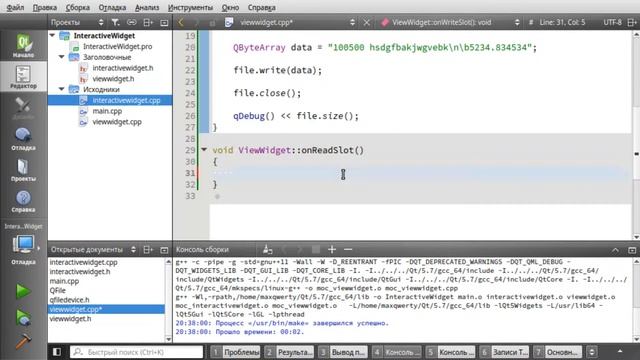
Task: Open the Файл menu
Action: pos(15,7)
